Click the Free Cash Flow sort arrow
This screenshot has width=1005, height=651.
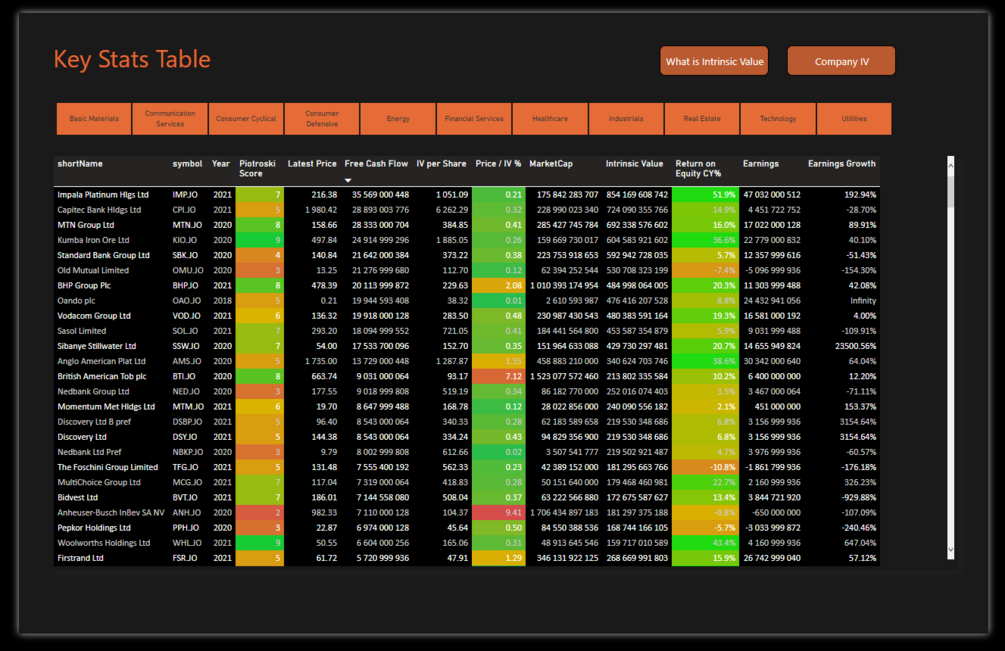348,181
